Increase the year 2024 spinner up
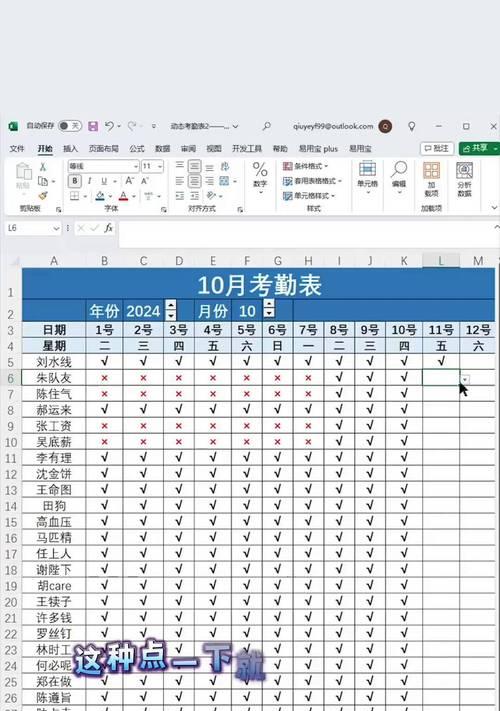 [x=171, y=305]
